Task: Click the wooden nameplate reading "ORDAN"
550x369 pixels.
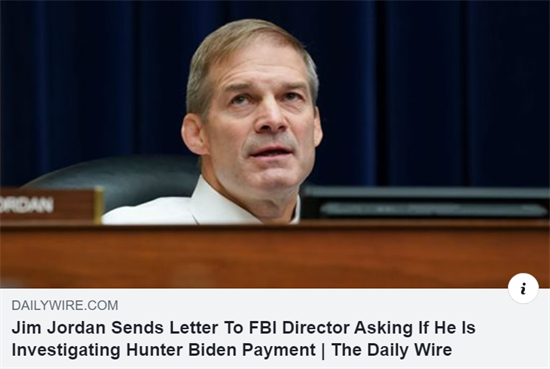Action: tap(51, 205)
